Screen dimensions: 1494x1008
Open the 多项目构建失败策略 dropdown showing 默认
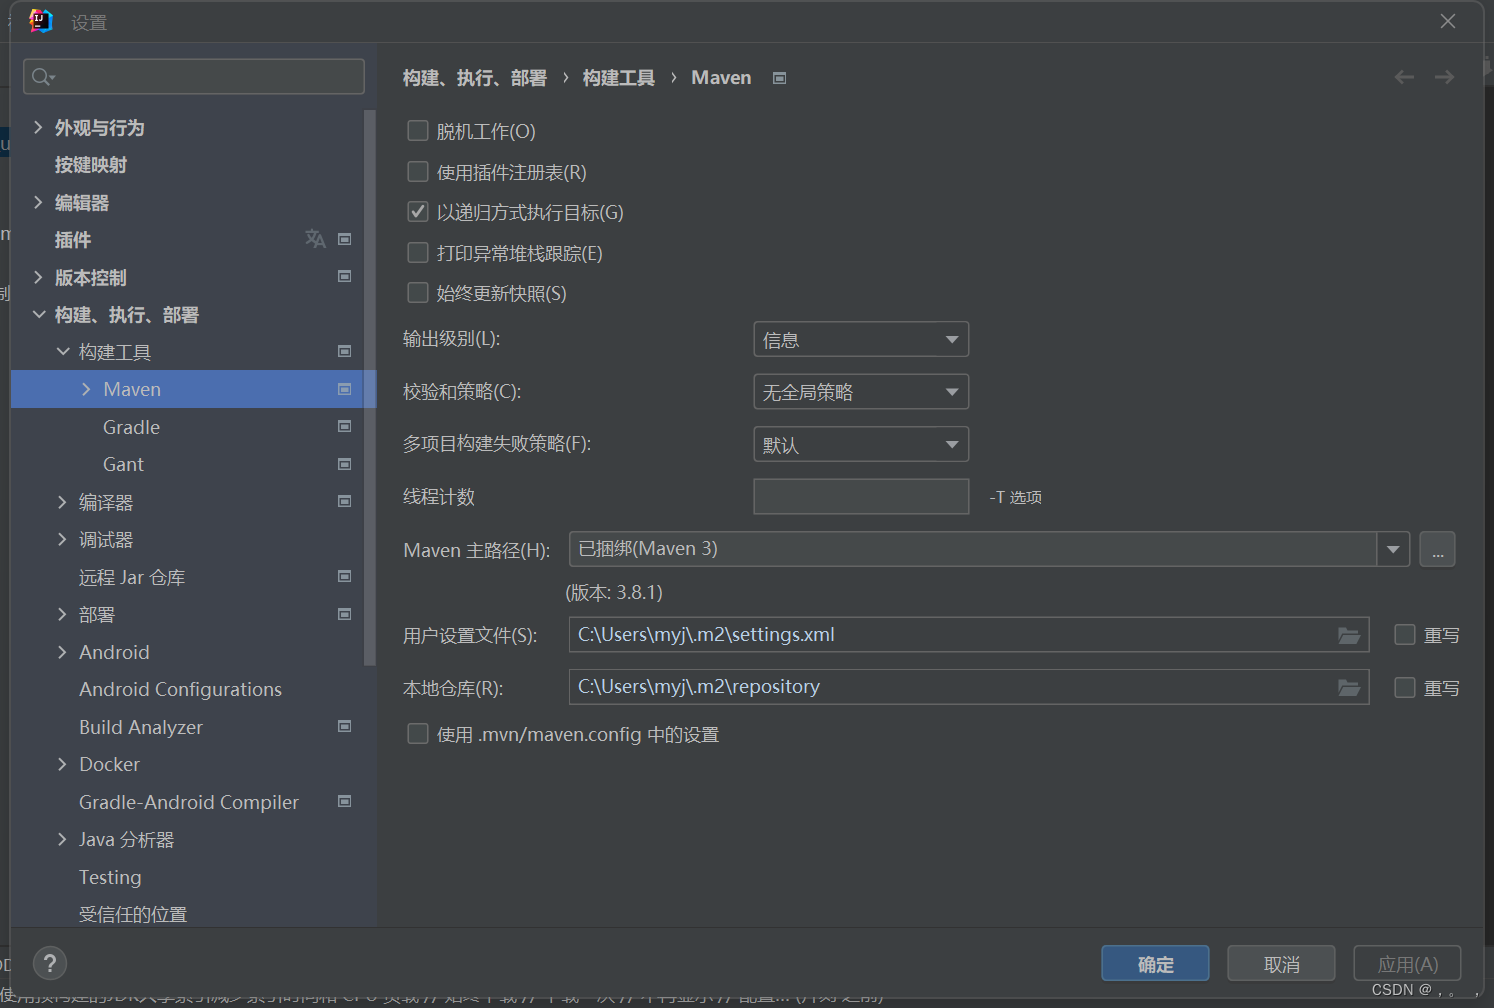click(861, 444)
